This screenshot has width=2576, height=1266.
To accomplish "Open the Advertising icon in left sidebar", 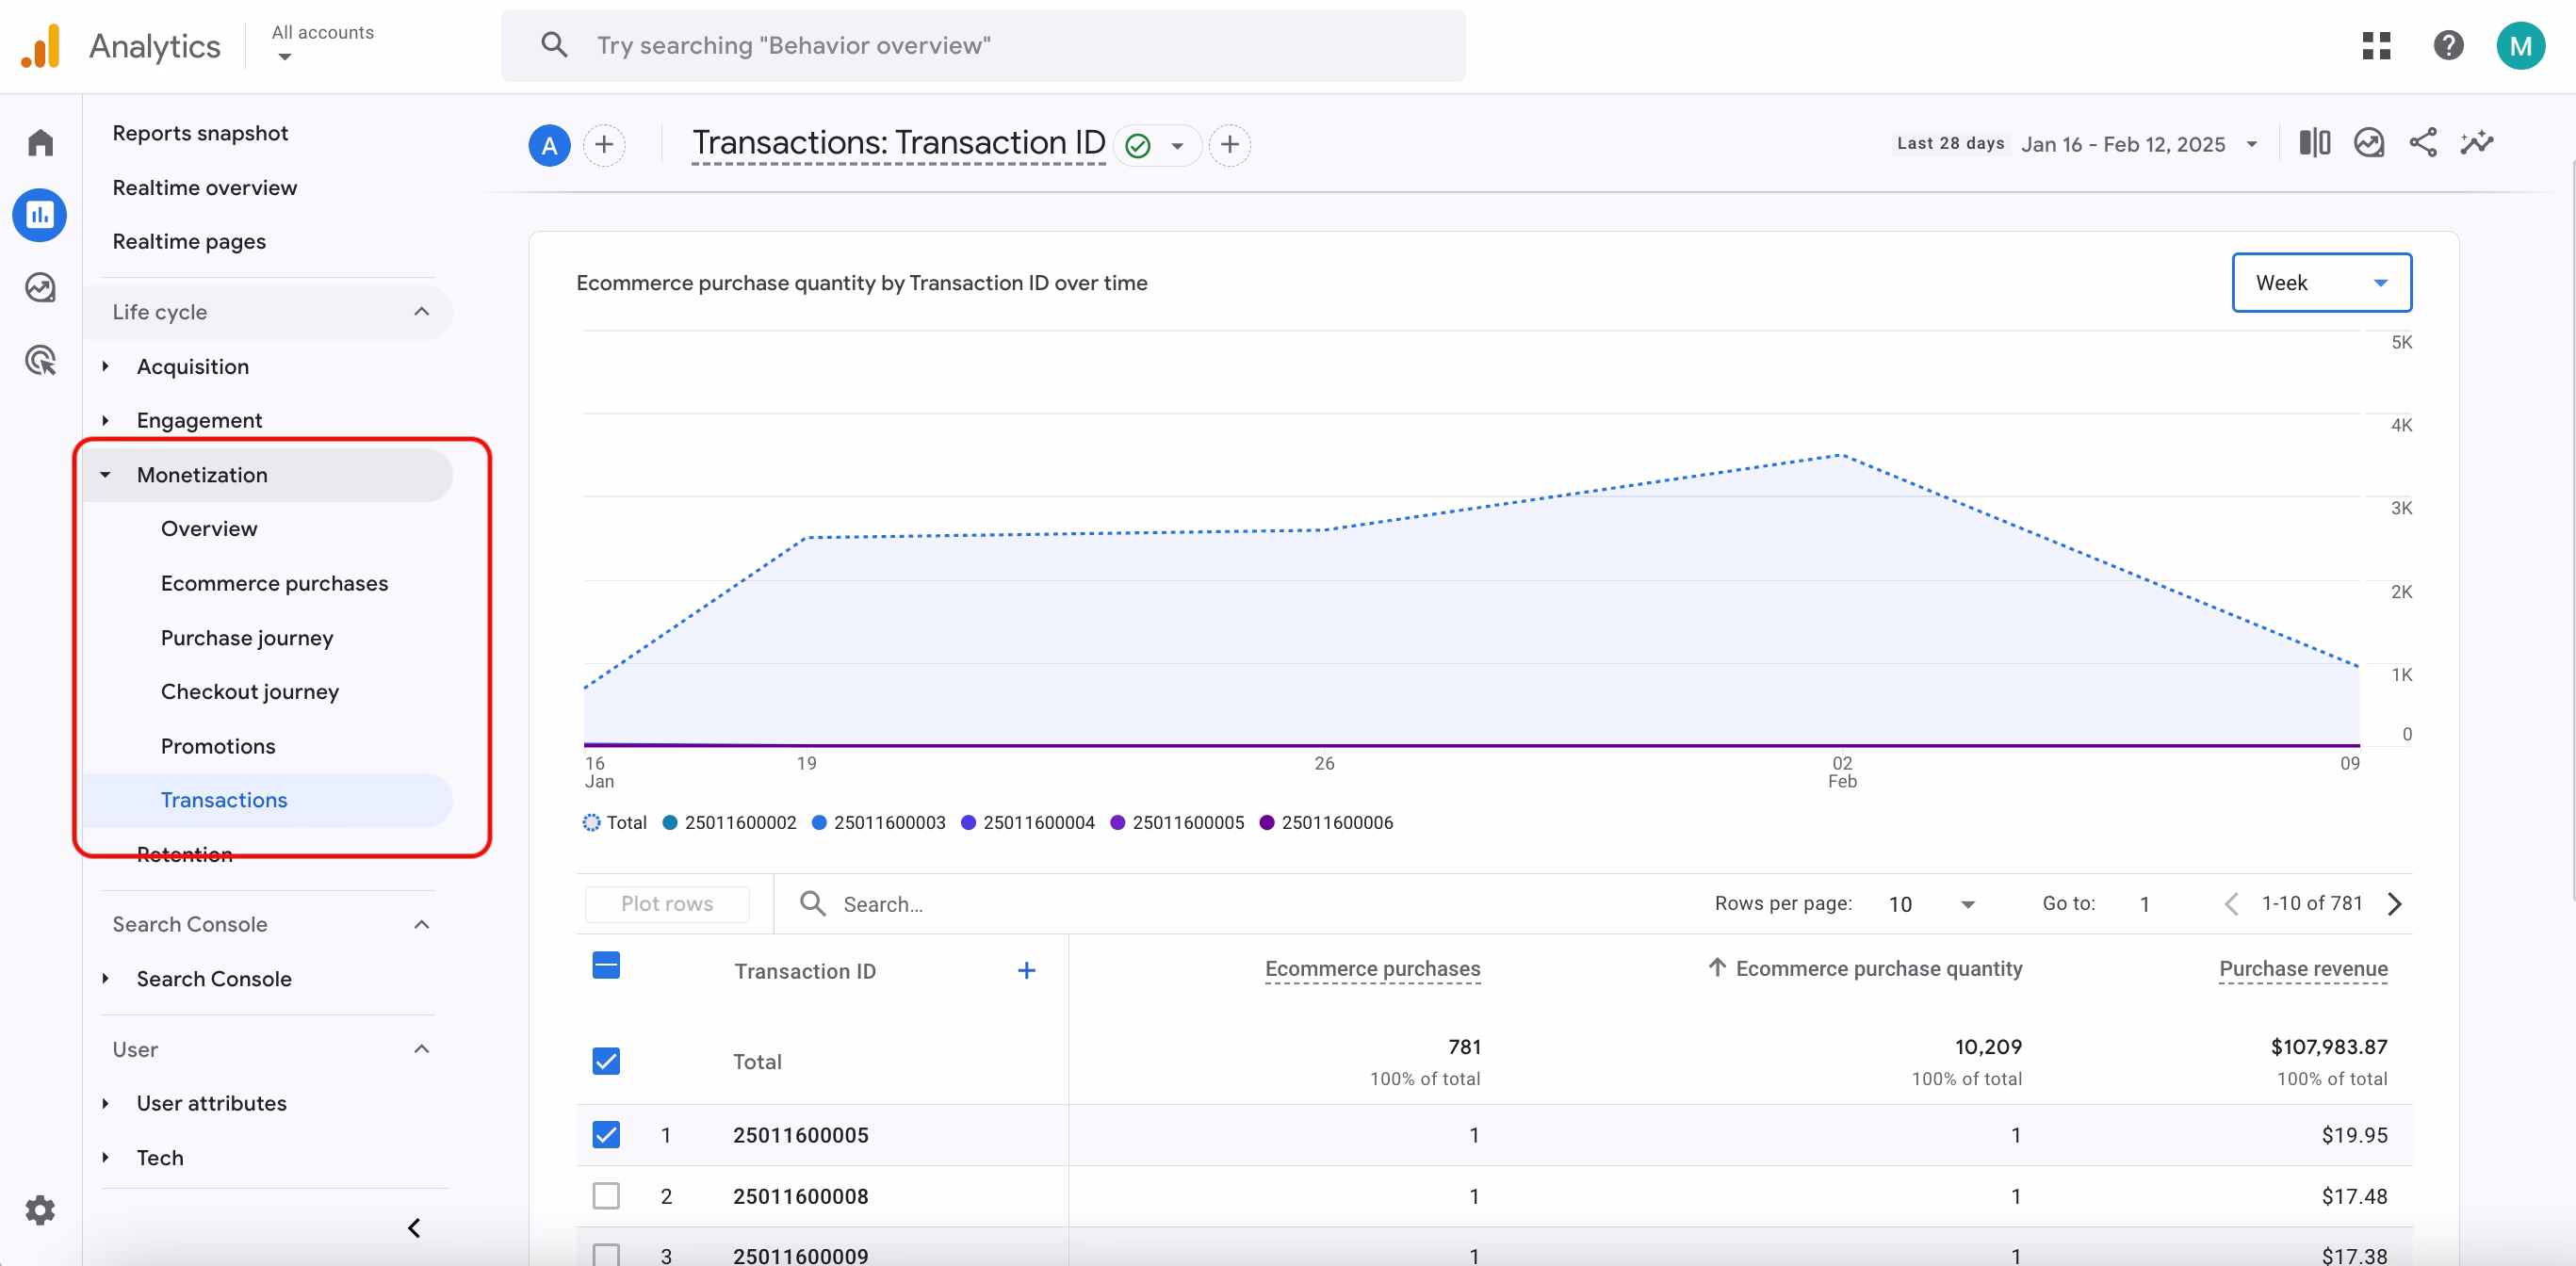I will point(40,360).
